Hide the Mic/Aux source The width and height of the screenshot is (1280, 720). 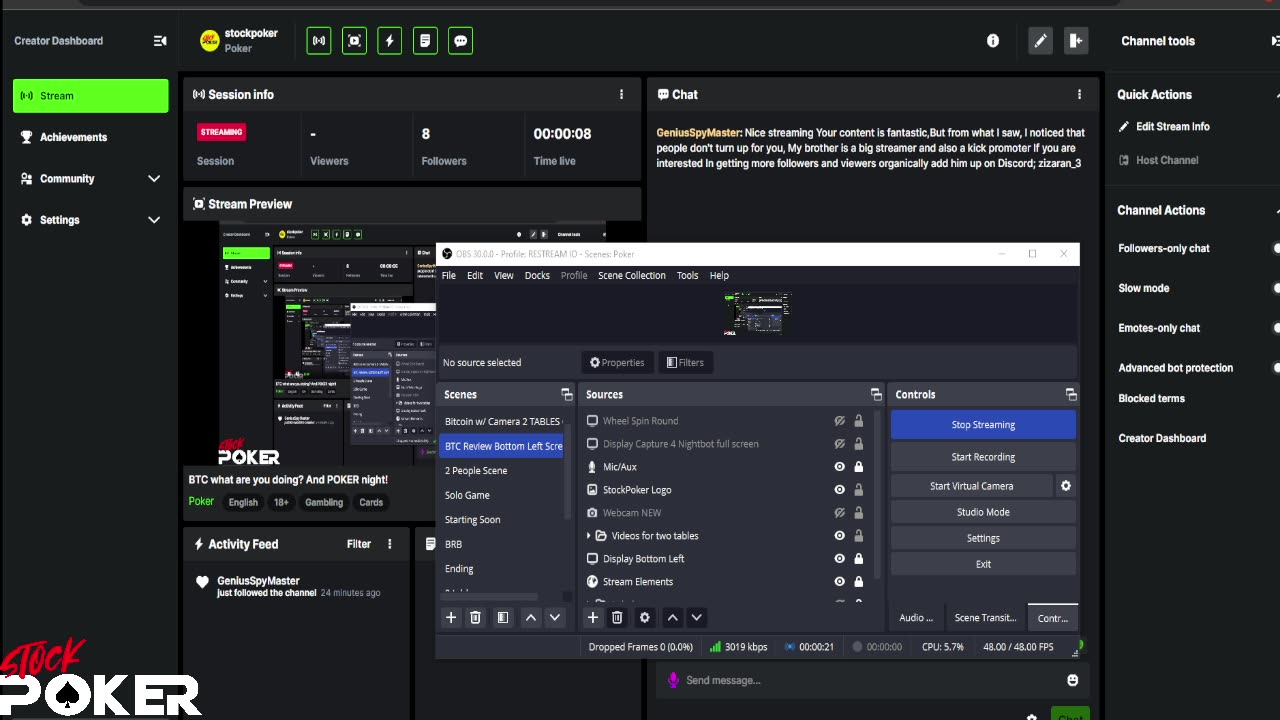[x=839, y=467]
